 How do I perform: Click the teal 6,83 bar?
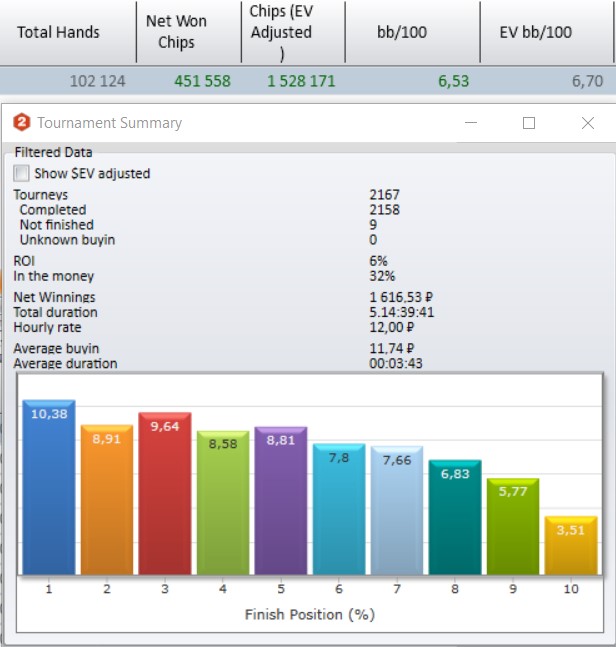[x=455, y=517]
